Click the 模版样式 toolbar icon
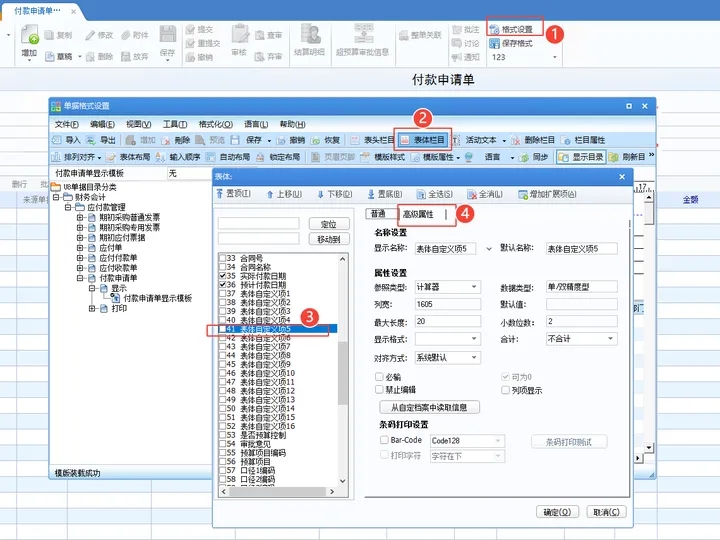 tap(365, 157)
